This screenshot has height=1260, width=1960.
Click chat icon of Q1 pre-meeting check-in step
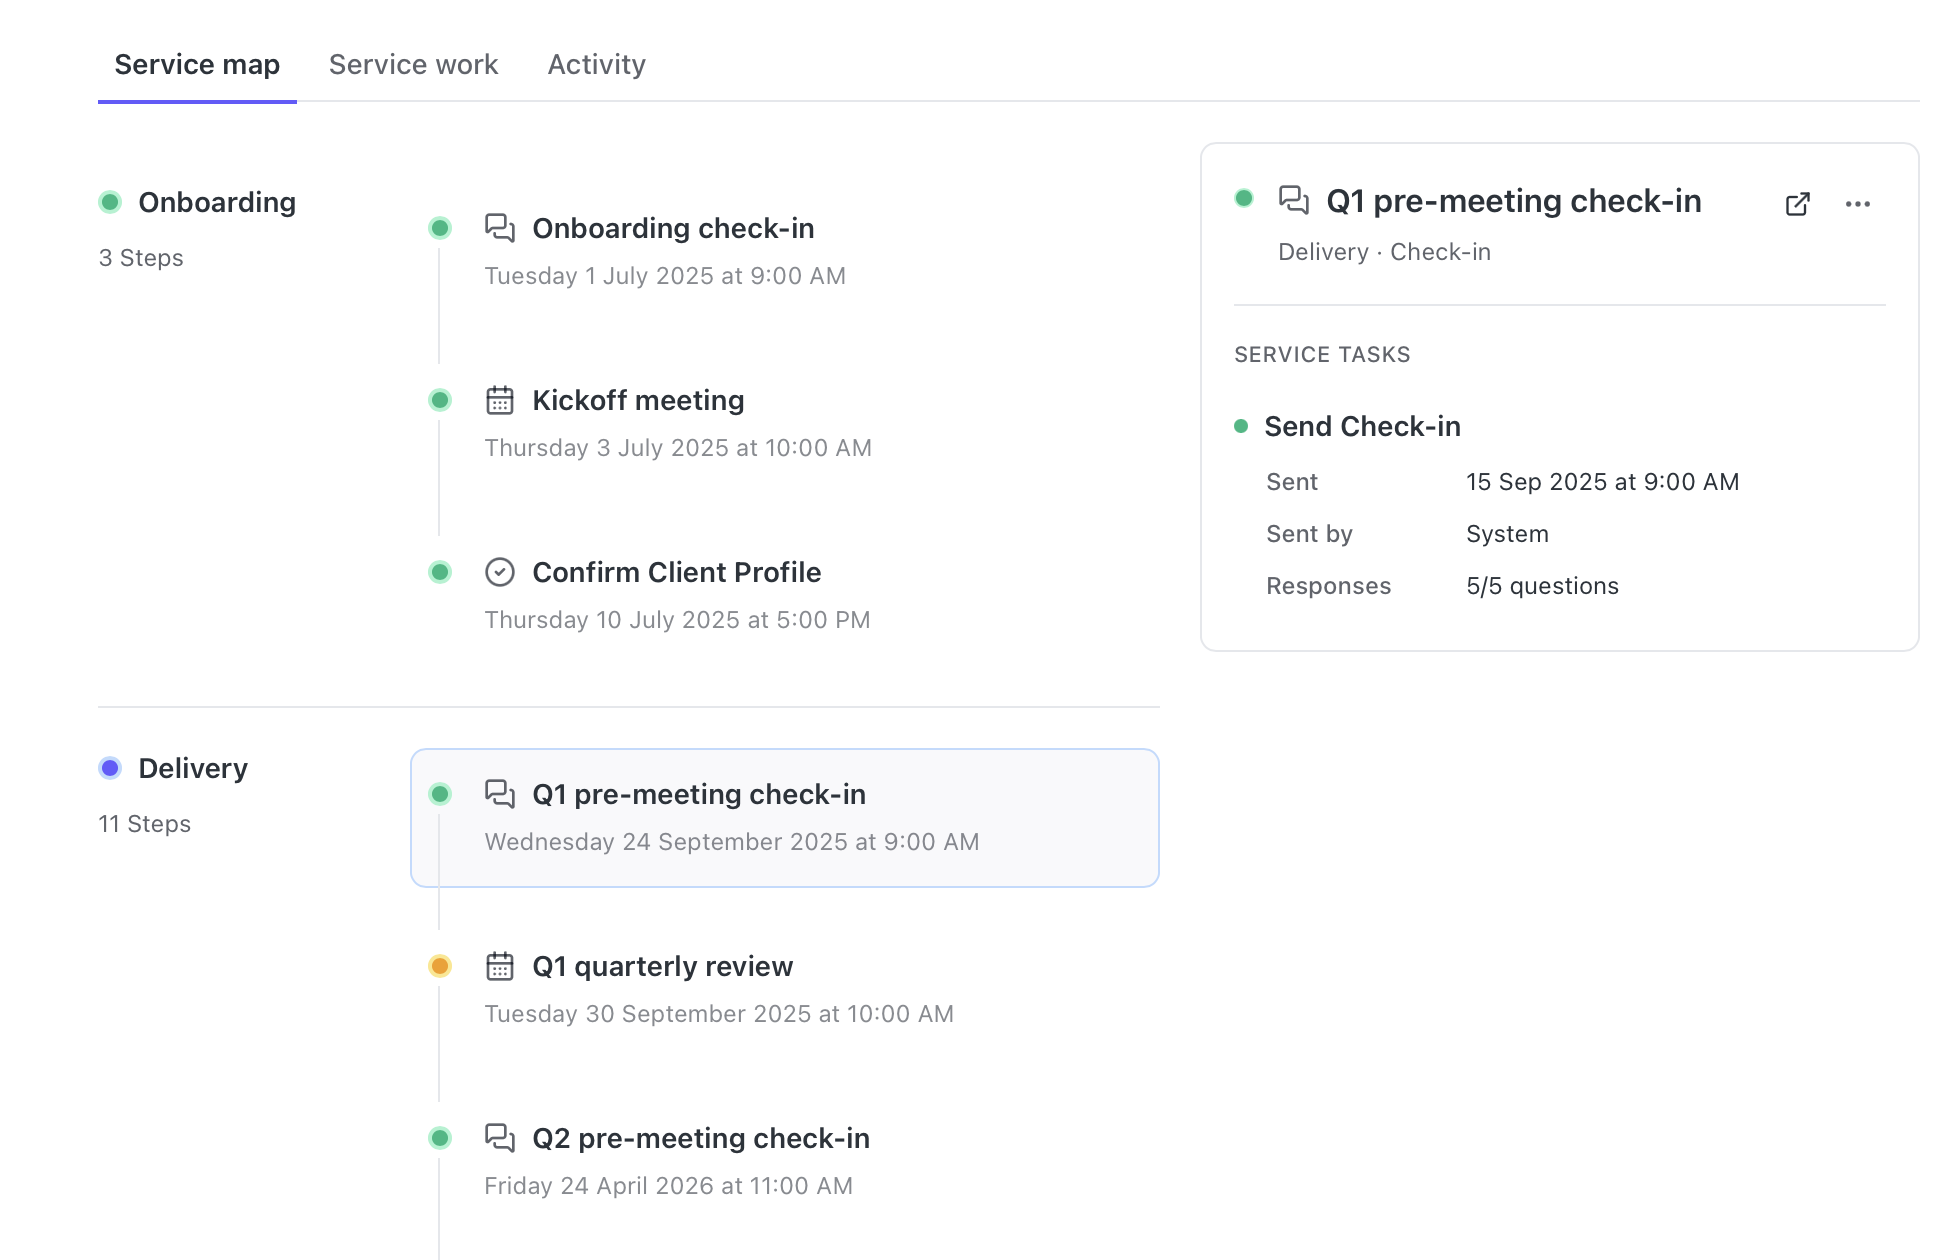500,794
